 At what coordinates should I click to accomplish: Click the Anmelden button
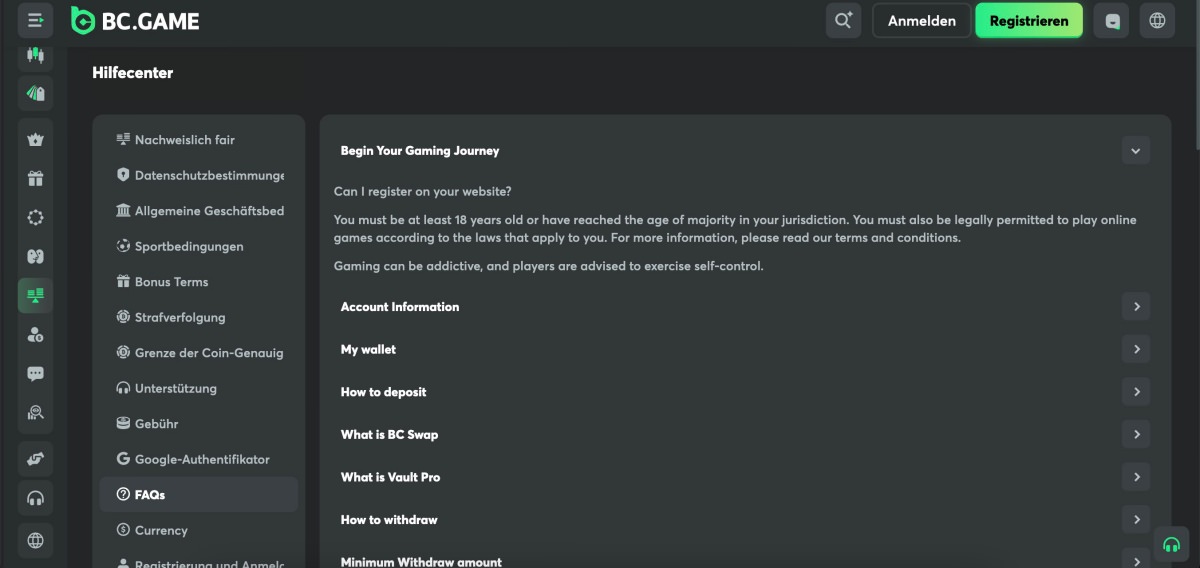coord(921,20)
